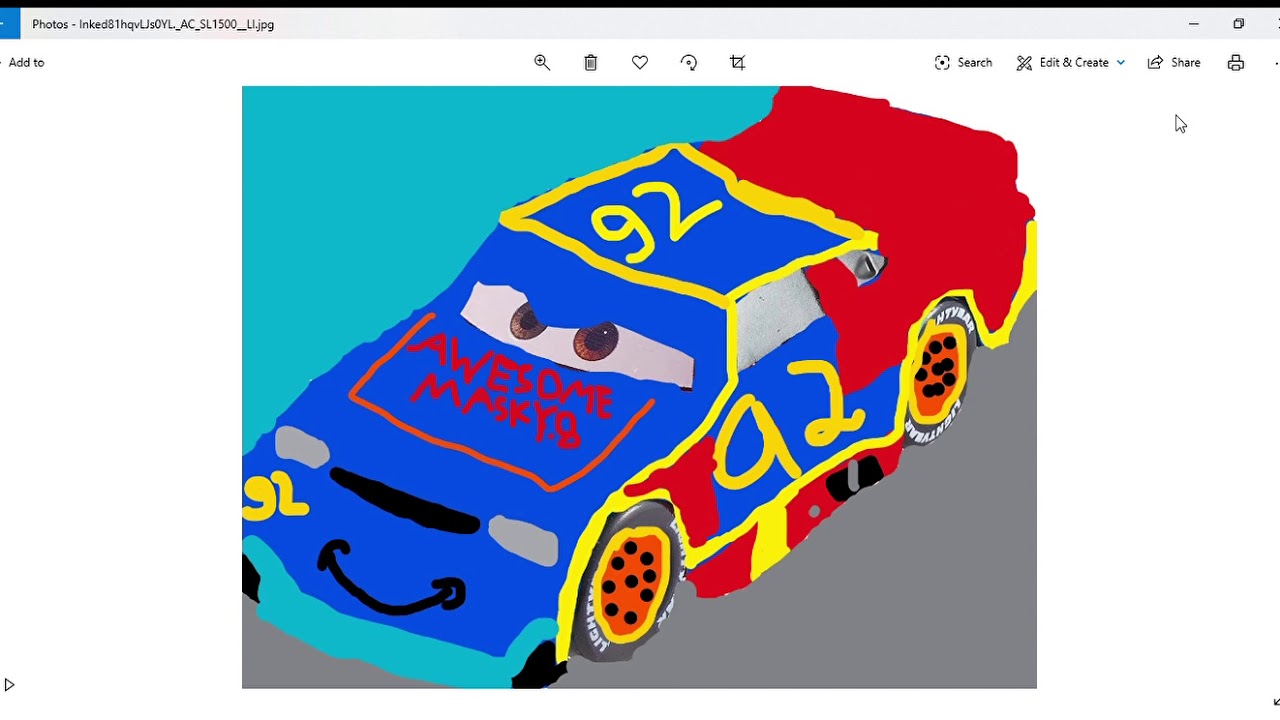Image resolution: width=1280 pixels, height=720 pixels.
Task: Rotate the image with rotate icon
Action: point(689,62)
